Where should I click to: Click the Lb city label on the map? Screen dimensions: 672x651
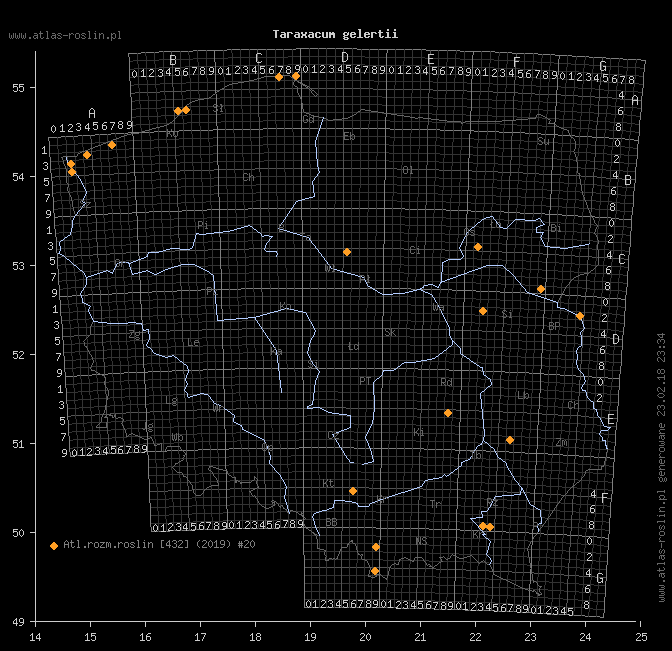click(523, 395)
